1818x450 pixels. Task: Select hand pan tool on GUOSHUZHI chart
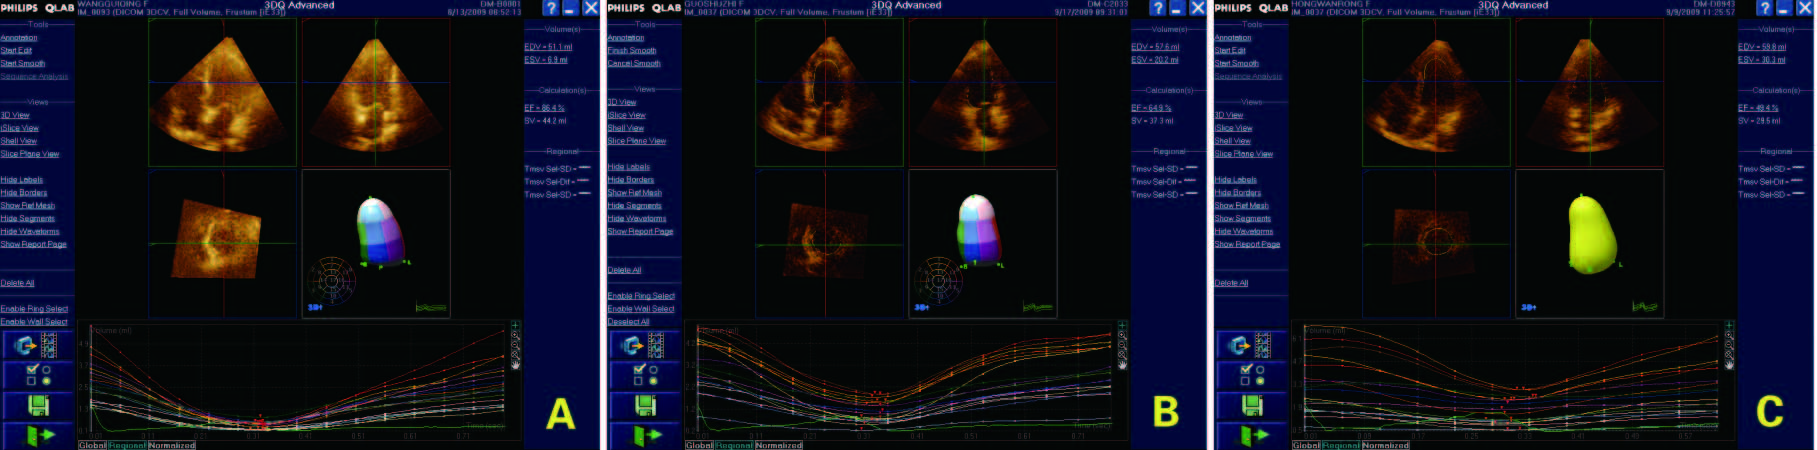tap(1123, 364)
